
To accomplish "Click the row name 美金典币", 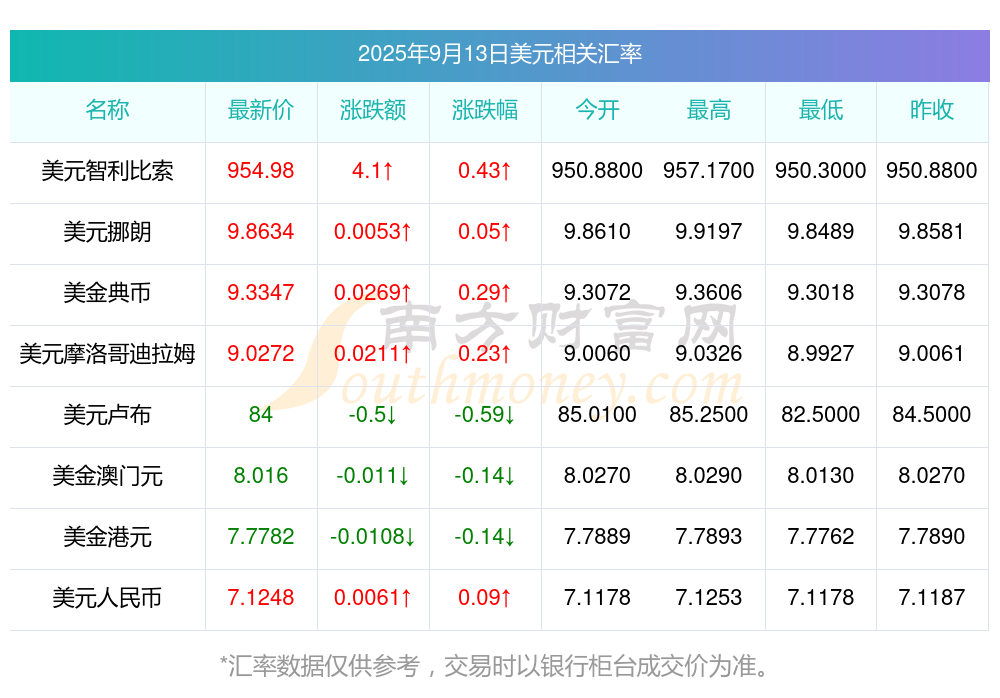I will [107, 293].
